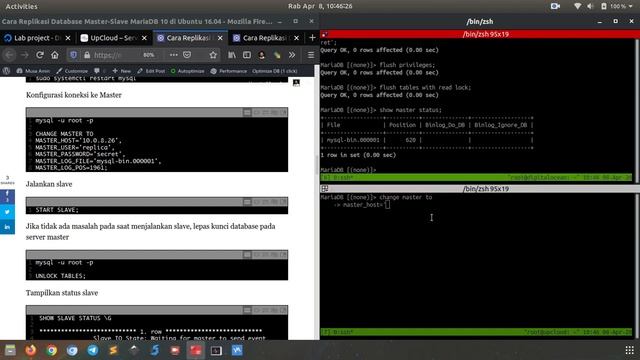Open the START SLAVE code block in a new window

(x=283, y=202)
